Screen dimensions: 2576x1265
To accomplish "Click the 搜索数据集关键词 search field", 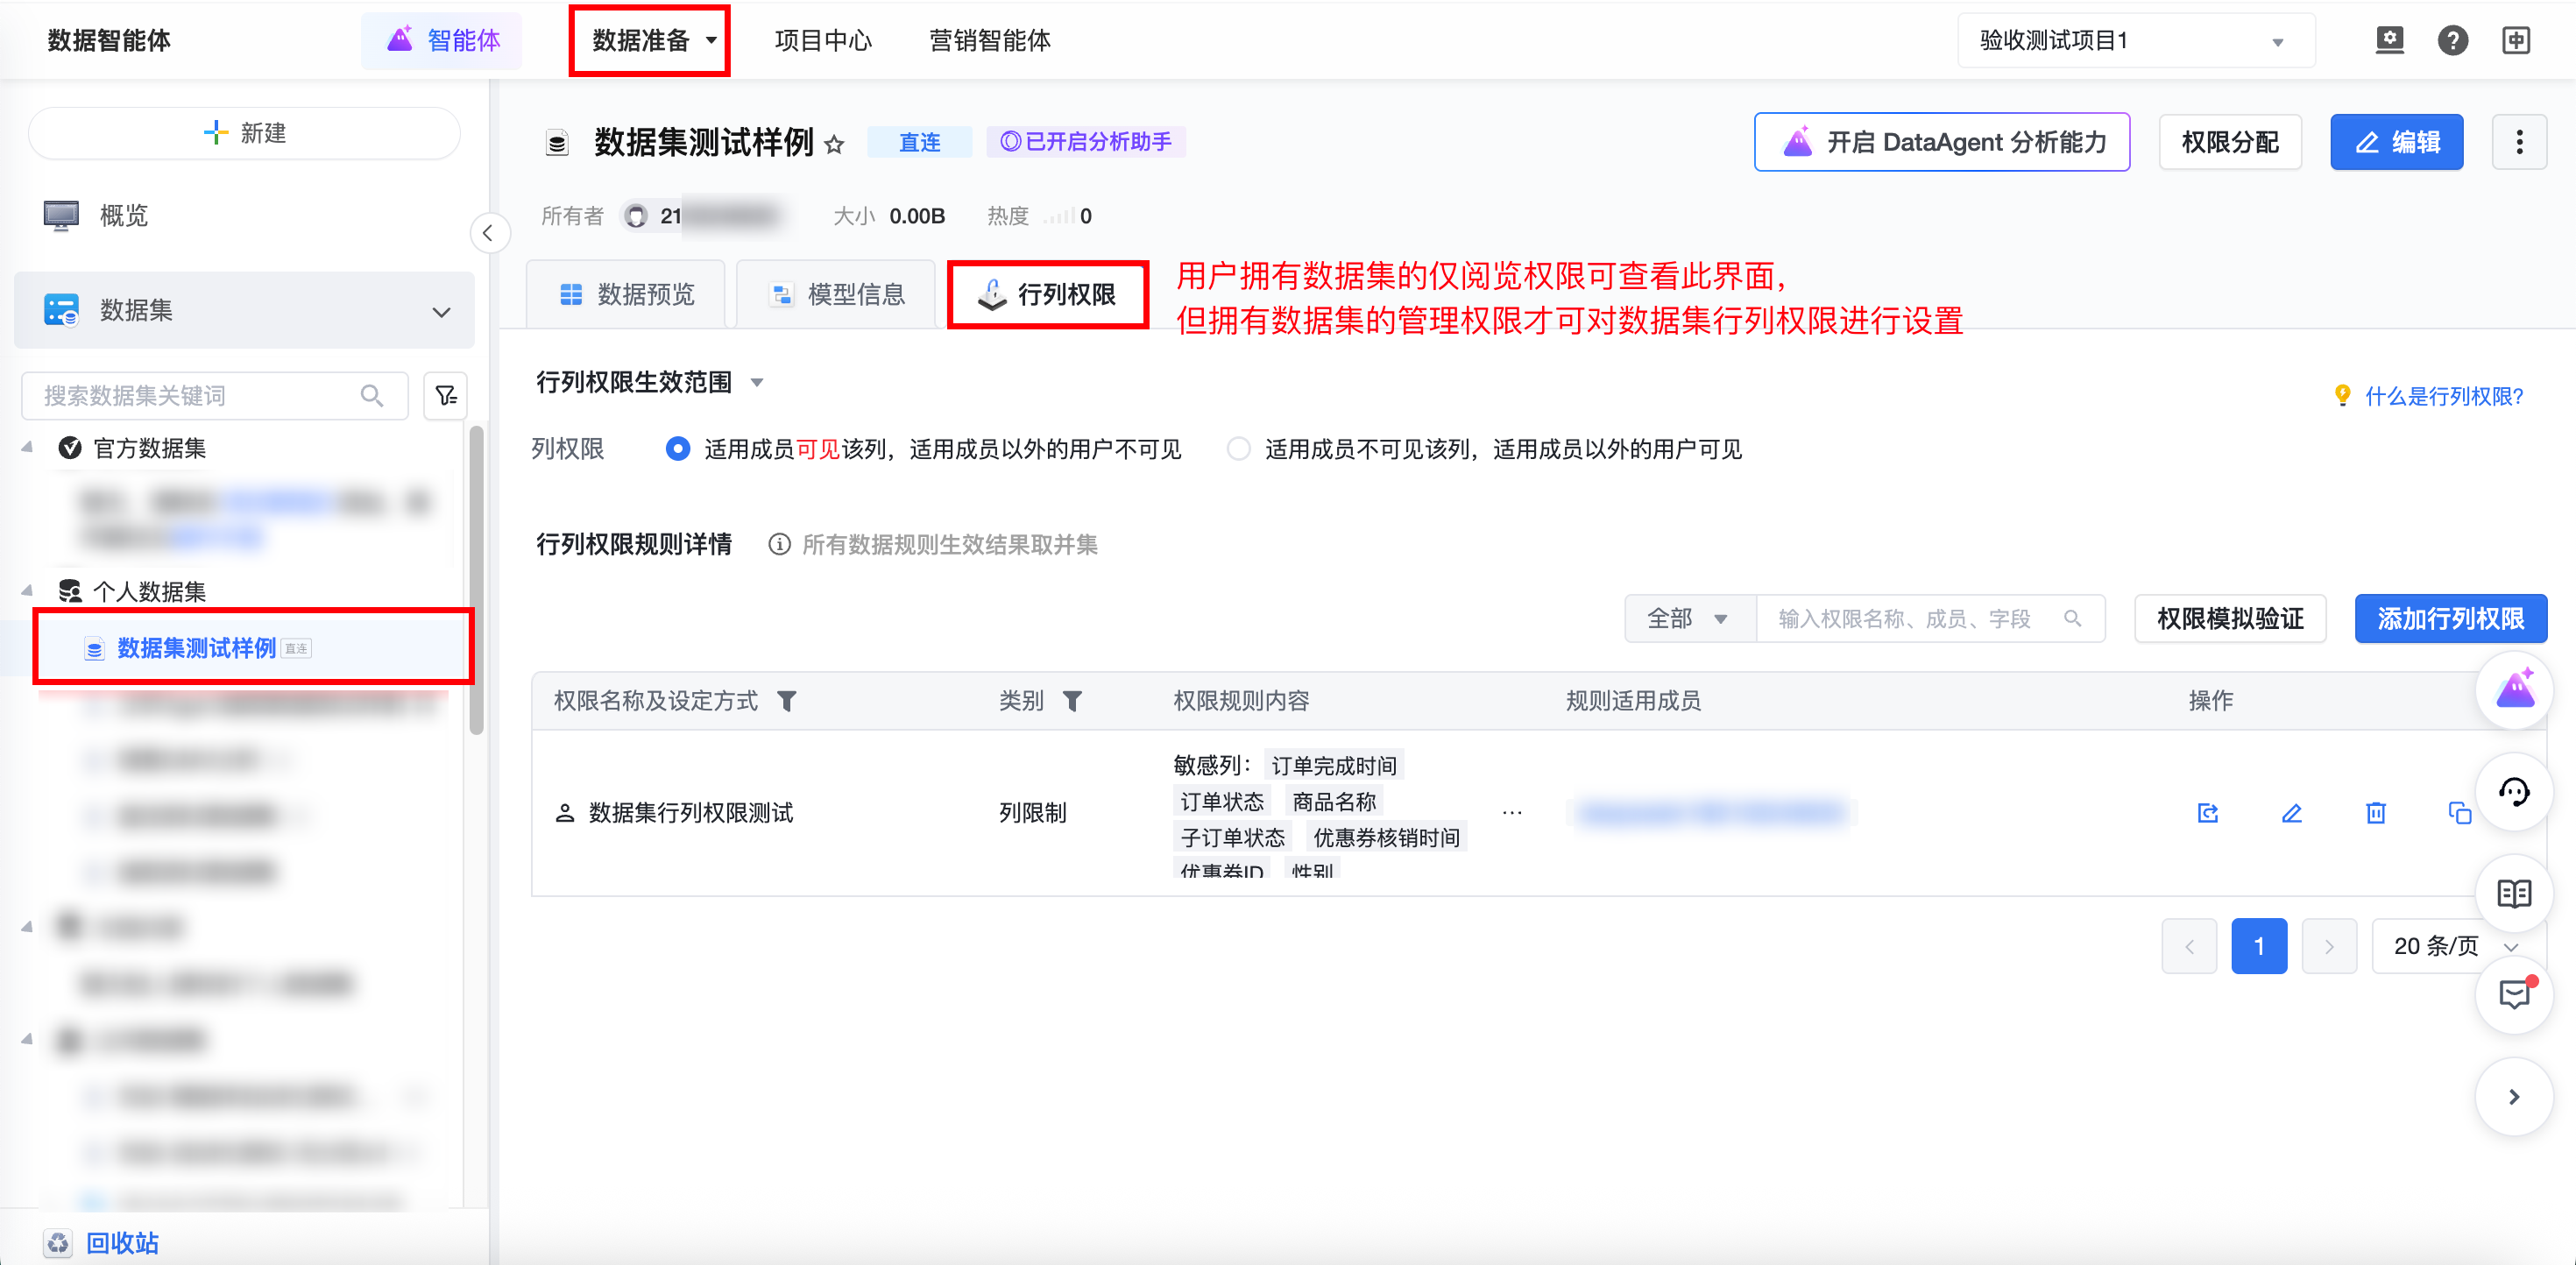I will pos(200,396).
